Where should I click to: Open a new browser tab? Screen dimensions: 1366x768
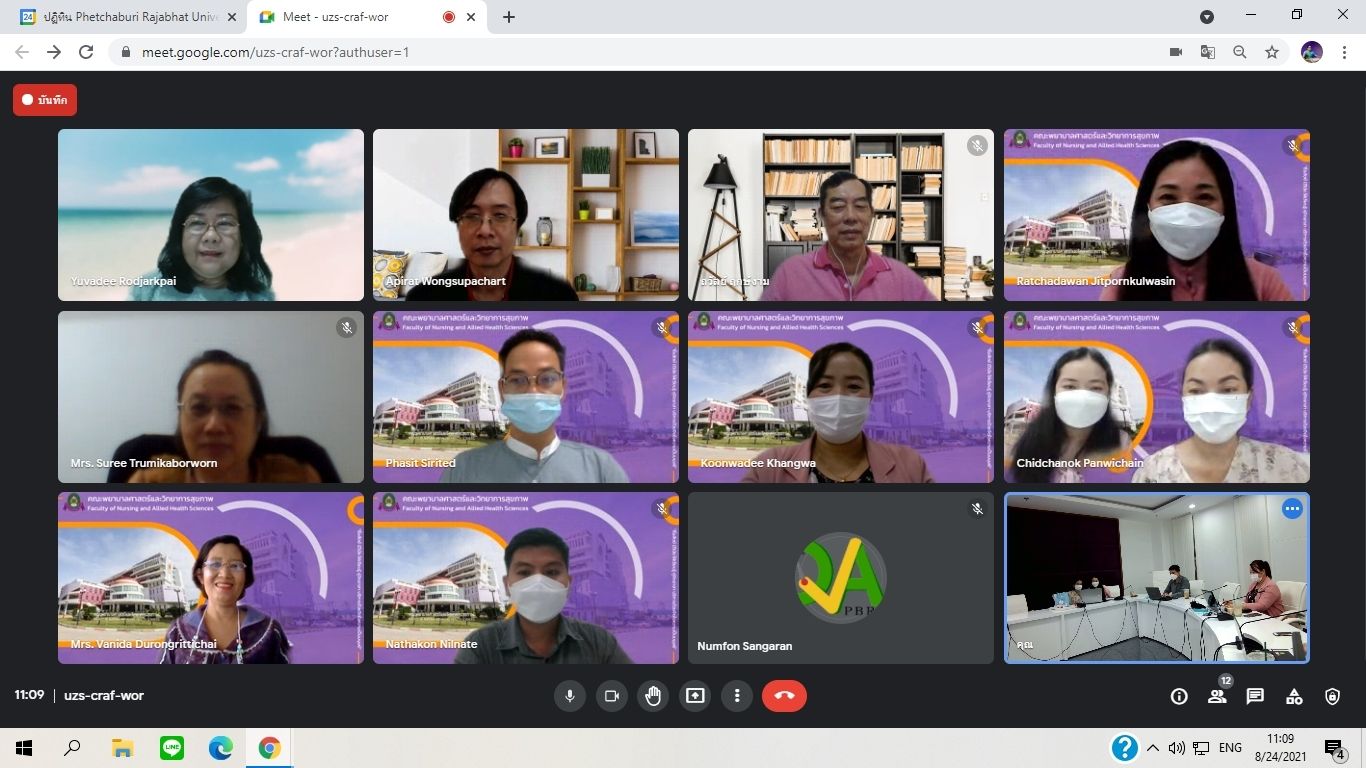pos(509,17)
